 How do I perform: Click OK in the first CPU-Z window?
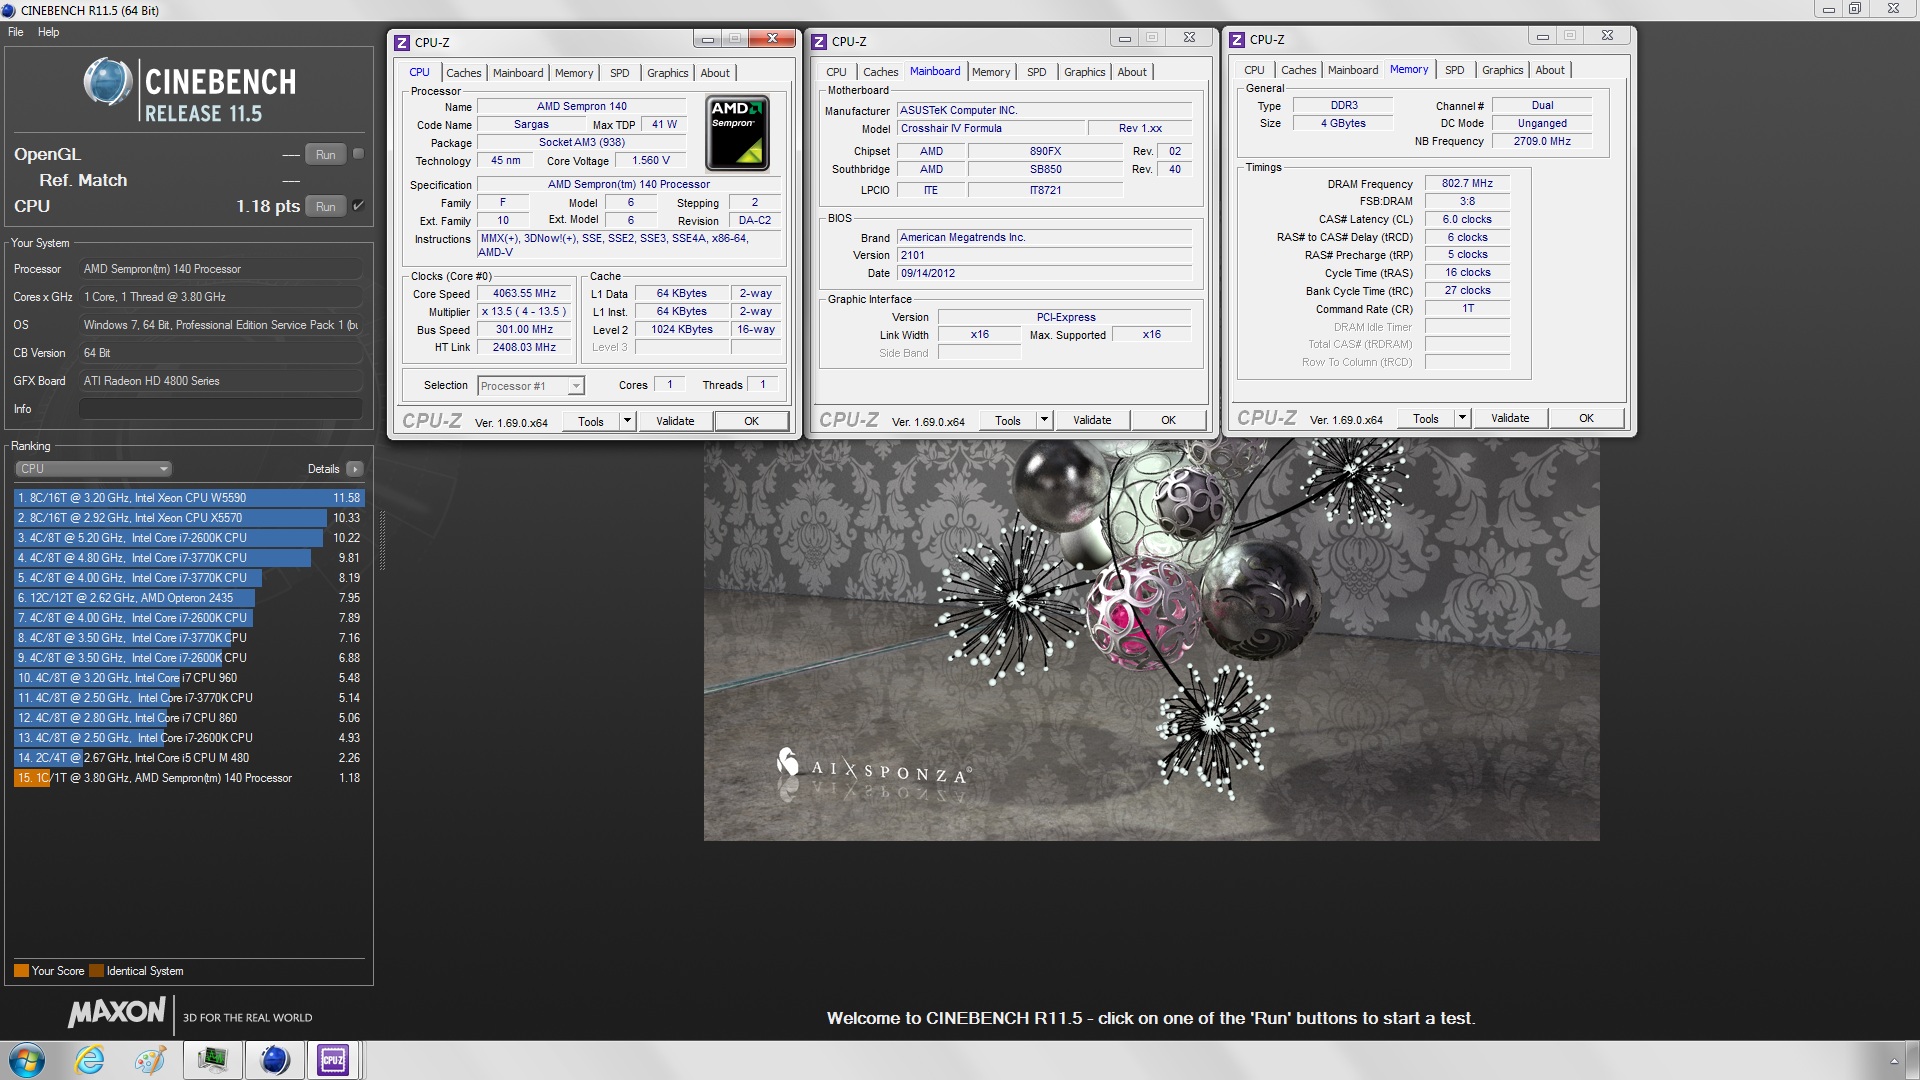[751, 421]
